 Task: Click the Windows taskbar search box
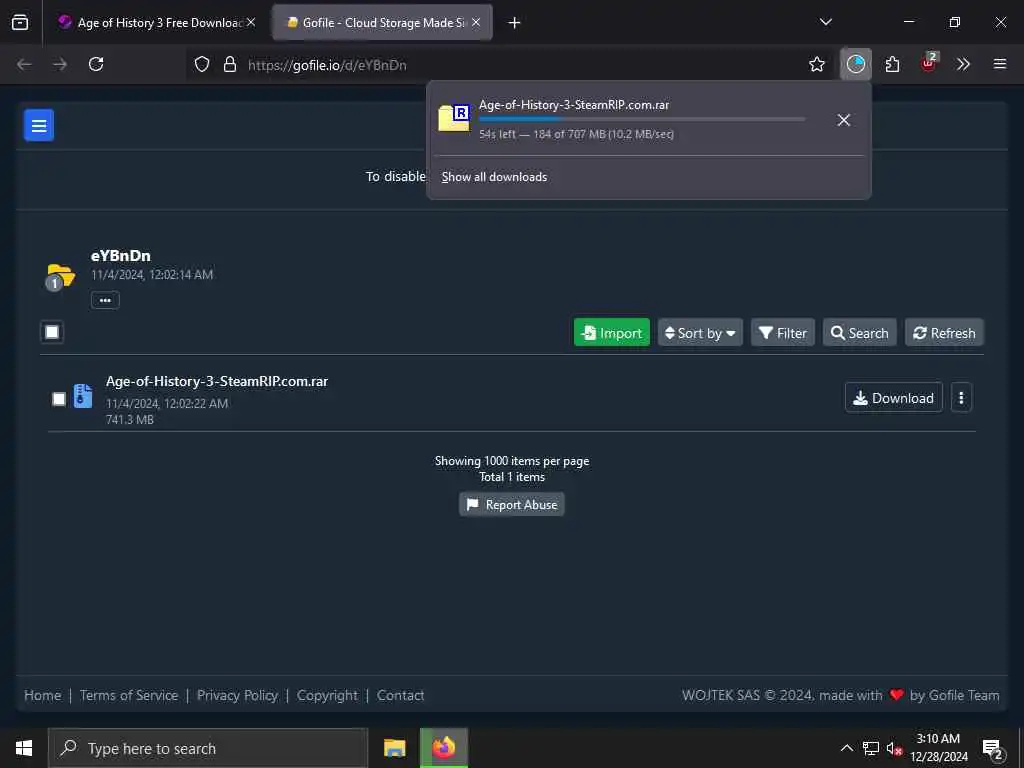pyautogui.click(x=208, y=748)
